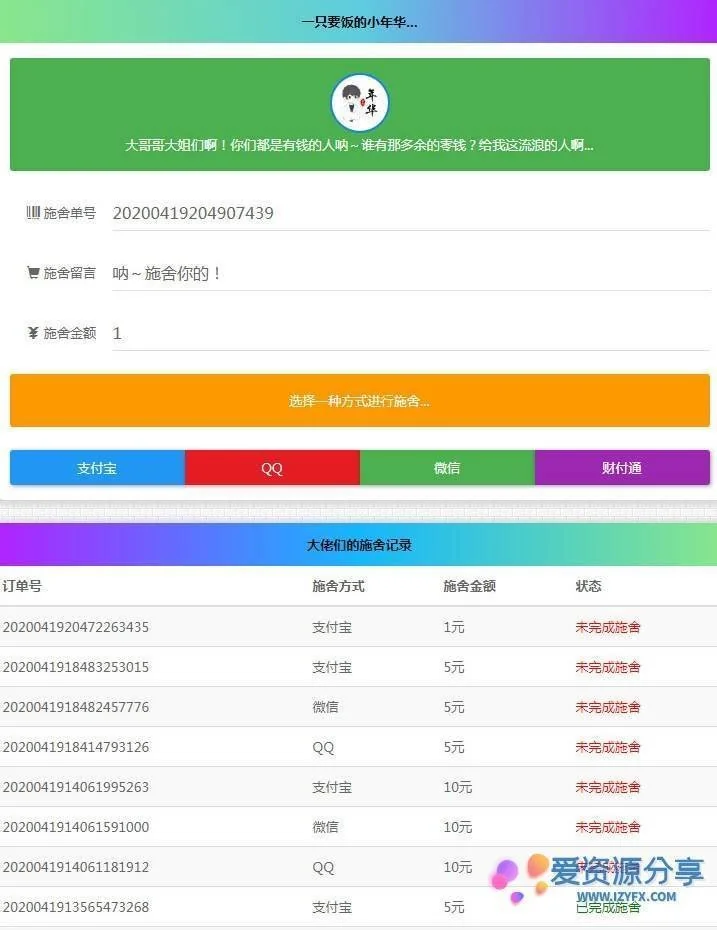
Task: Click the barcode icon beside 施舍单号
Action: (33, 212)
